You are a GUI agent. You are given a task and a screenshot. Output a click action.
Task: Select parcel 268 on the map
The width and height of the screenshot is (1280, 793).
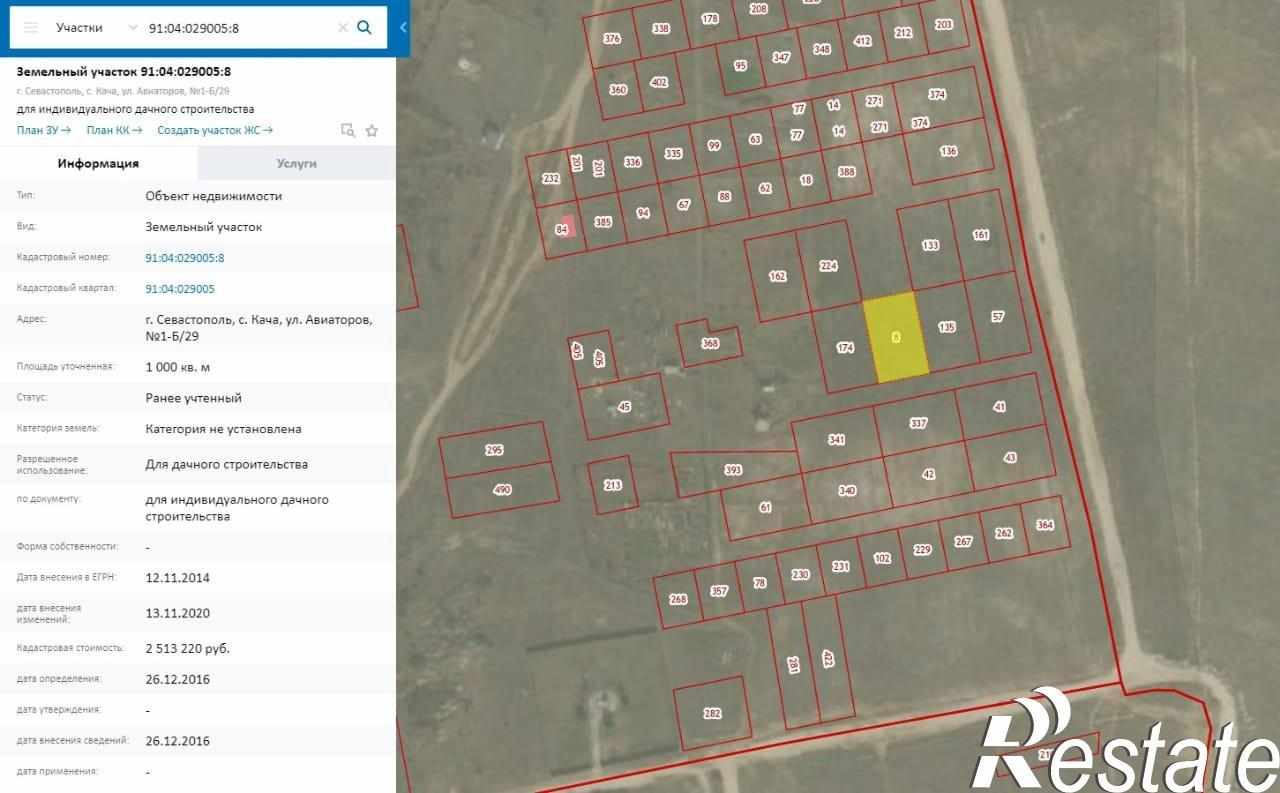coord(678,599)
